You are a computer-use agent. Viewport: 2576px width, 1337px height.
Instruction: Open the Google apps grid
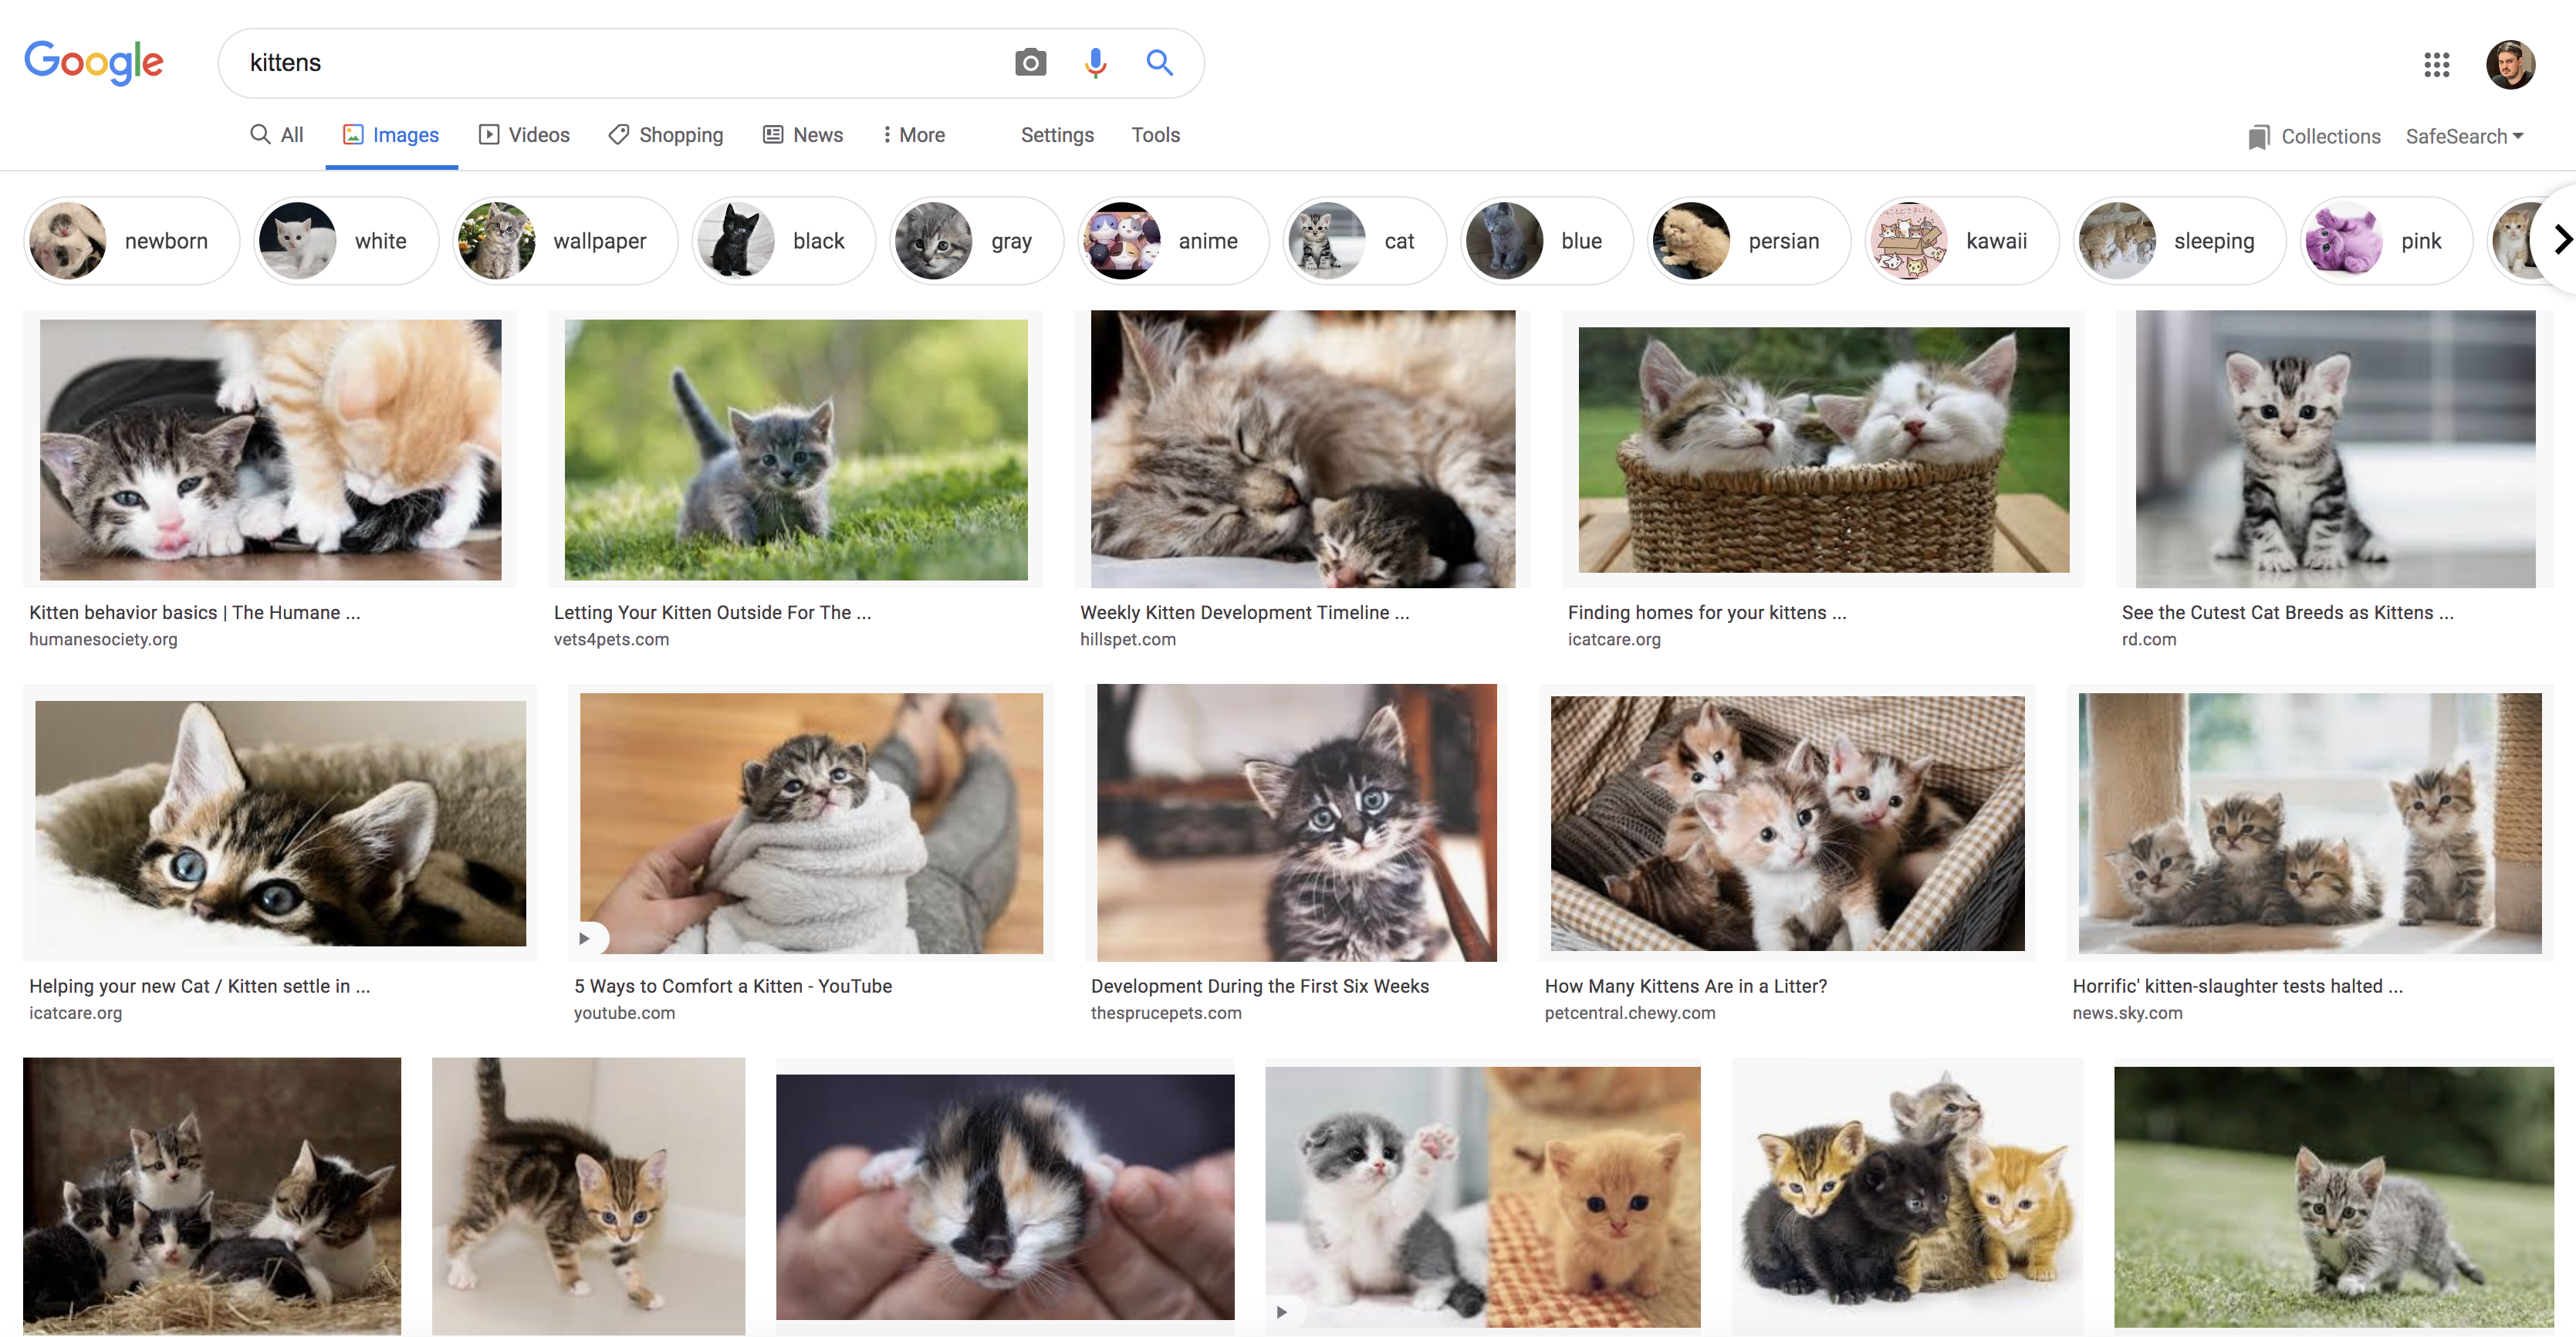tap(2438, 65)
